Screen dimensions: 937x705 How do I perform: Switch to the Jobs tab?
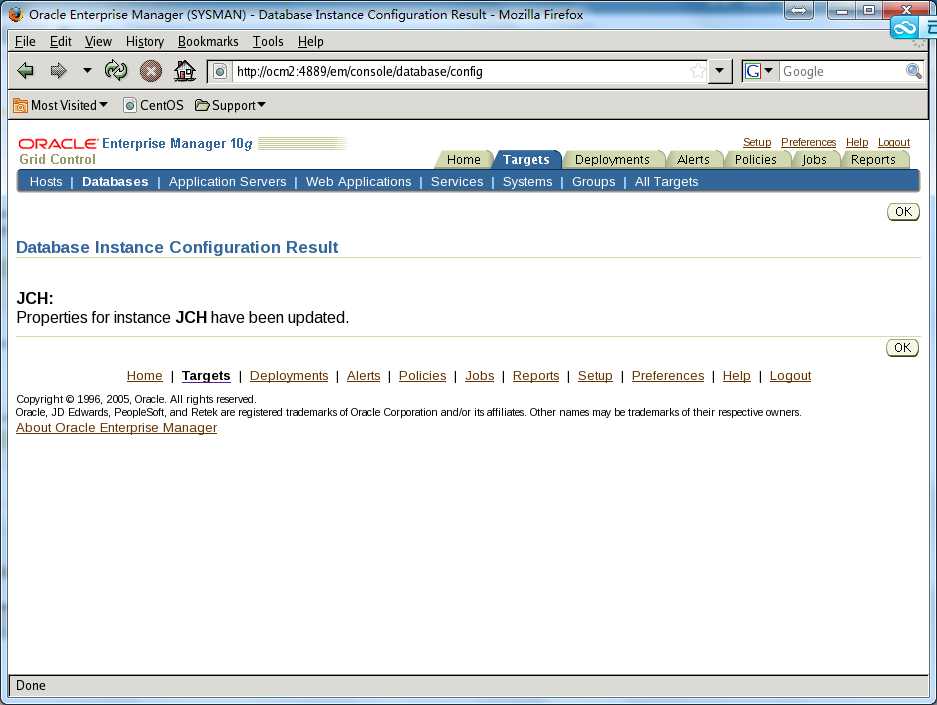(x=814, y=160)
